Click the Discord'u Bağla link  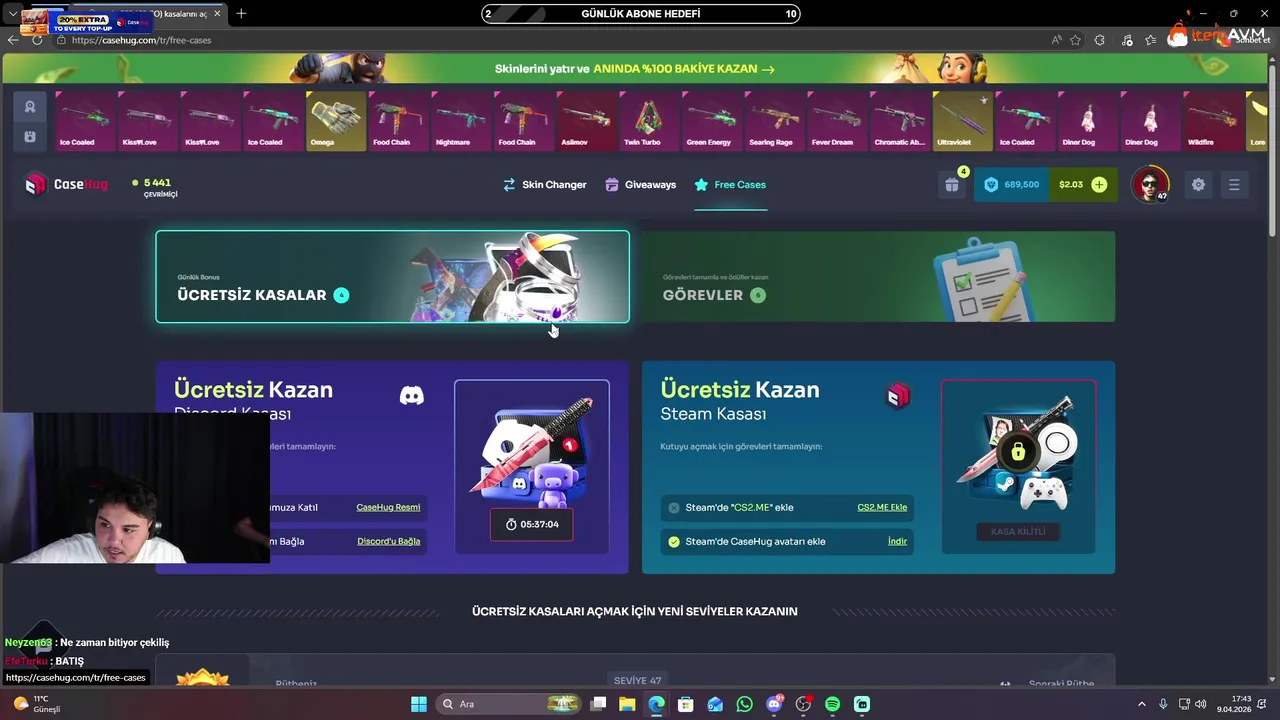click(388, 541)
